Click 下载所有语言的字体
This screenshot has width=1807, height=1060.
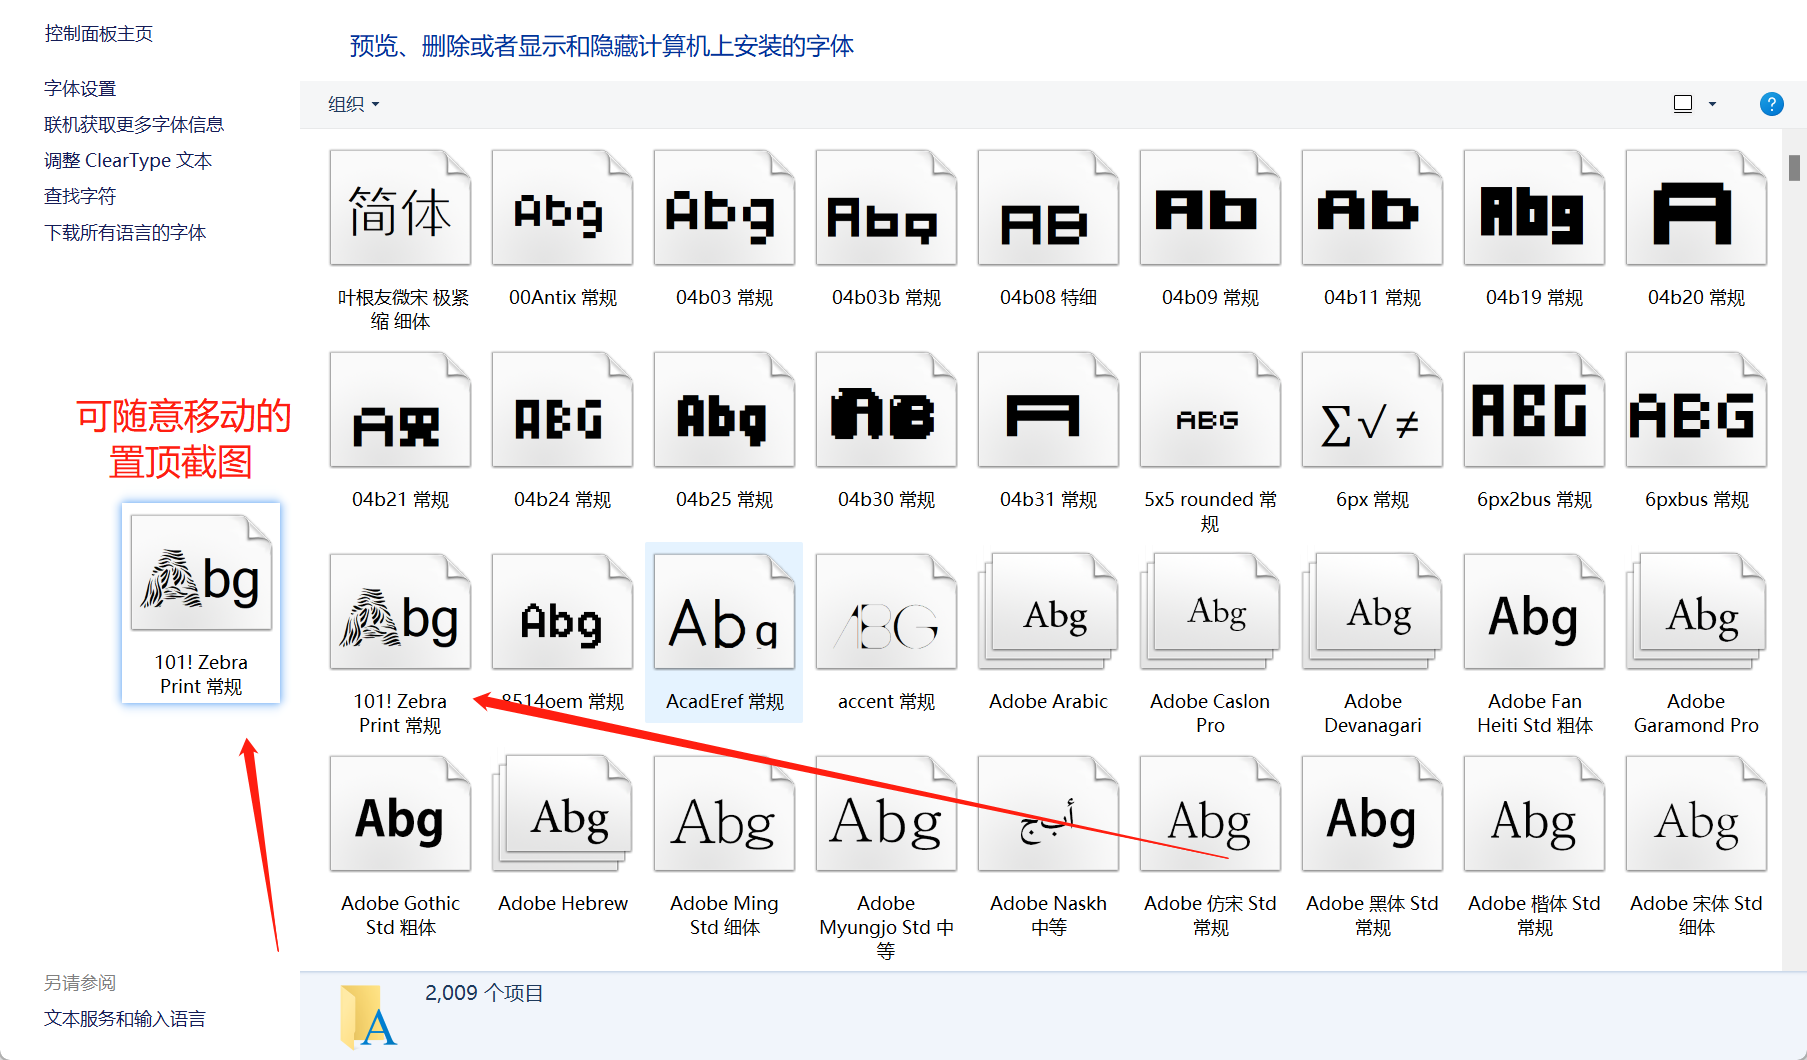pyautogui.click(x=125, y=232)
